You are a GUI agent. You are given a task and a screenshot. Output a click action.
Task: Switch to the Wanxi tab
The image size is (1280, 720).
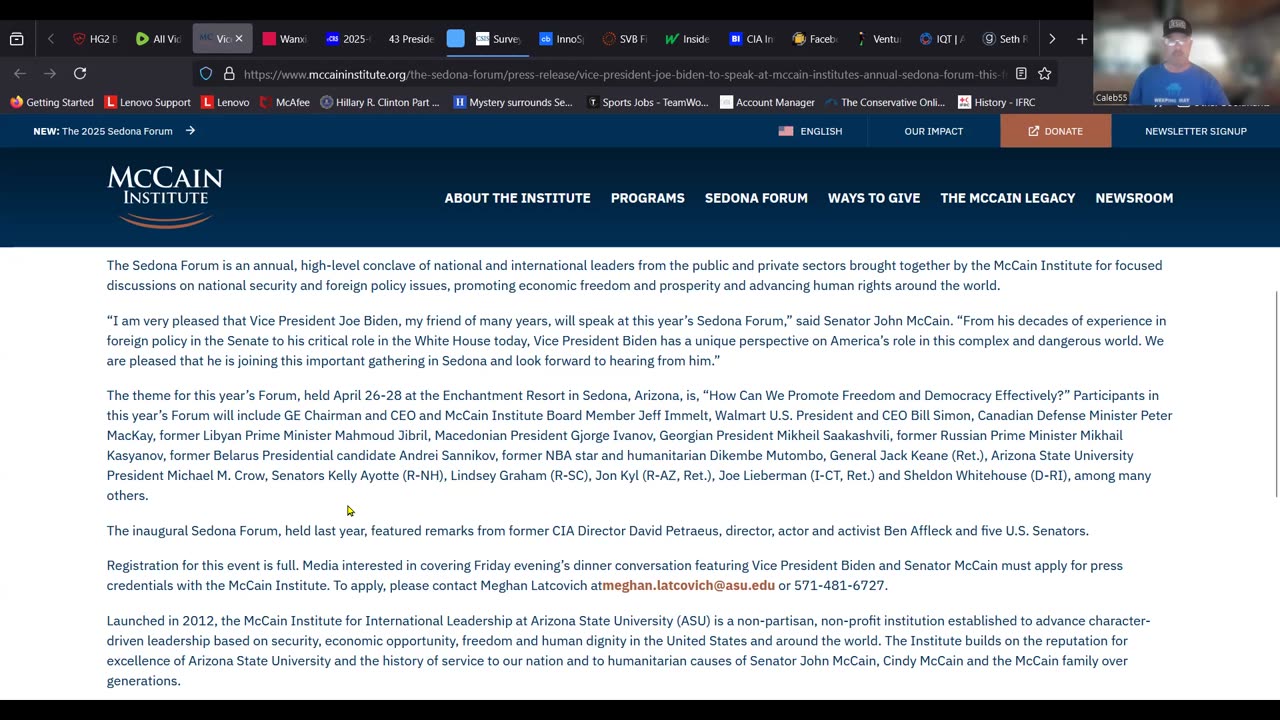(284, 39)
